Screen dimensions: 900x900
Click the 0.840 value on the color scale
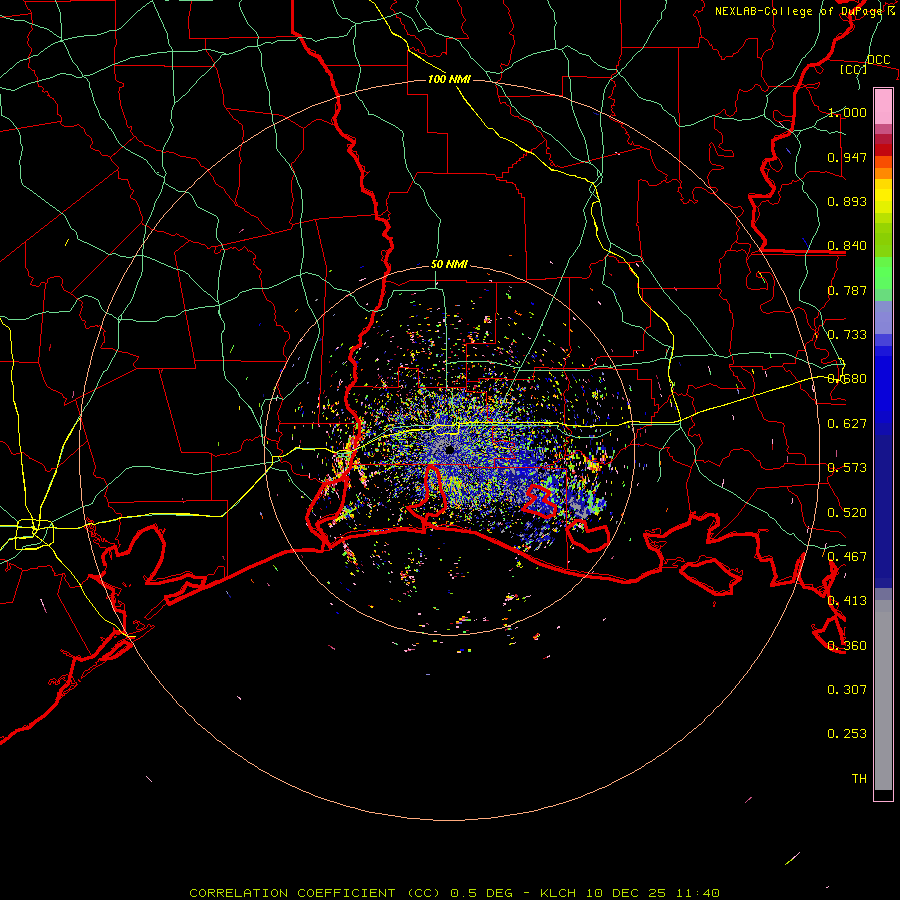tap(847, 246)
